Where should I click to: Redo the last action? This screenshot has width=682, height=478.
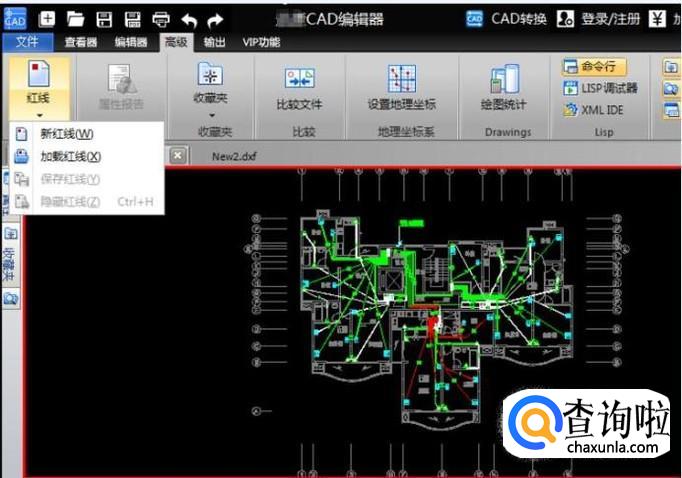(215, 20)
